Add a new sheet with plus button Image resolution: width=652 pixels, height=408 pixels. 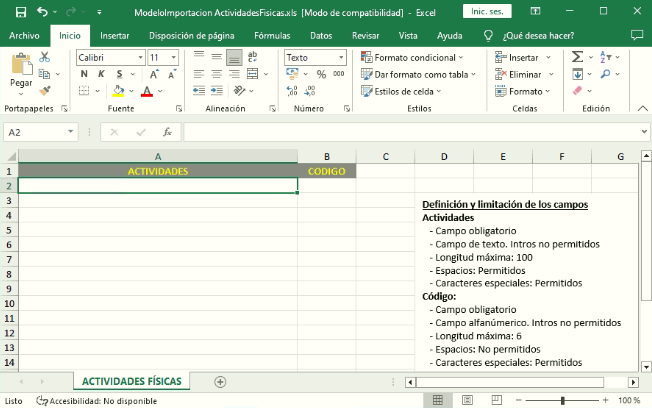point(220,382)
